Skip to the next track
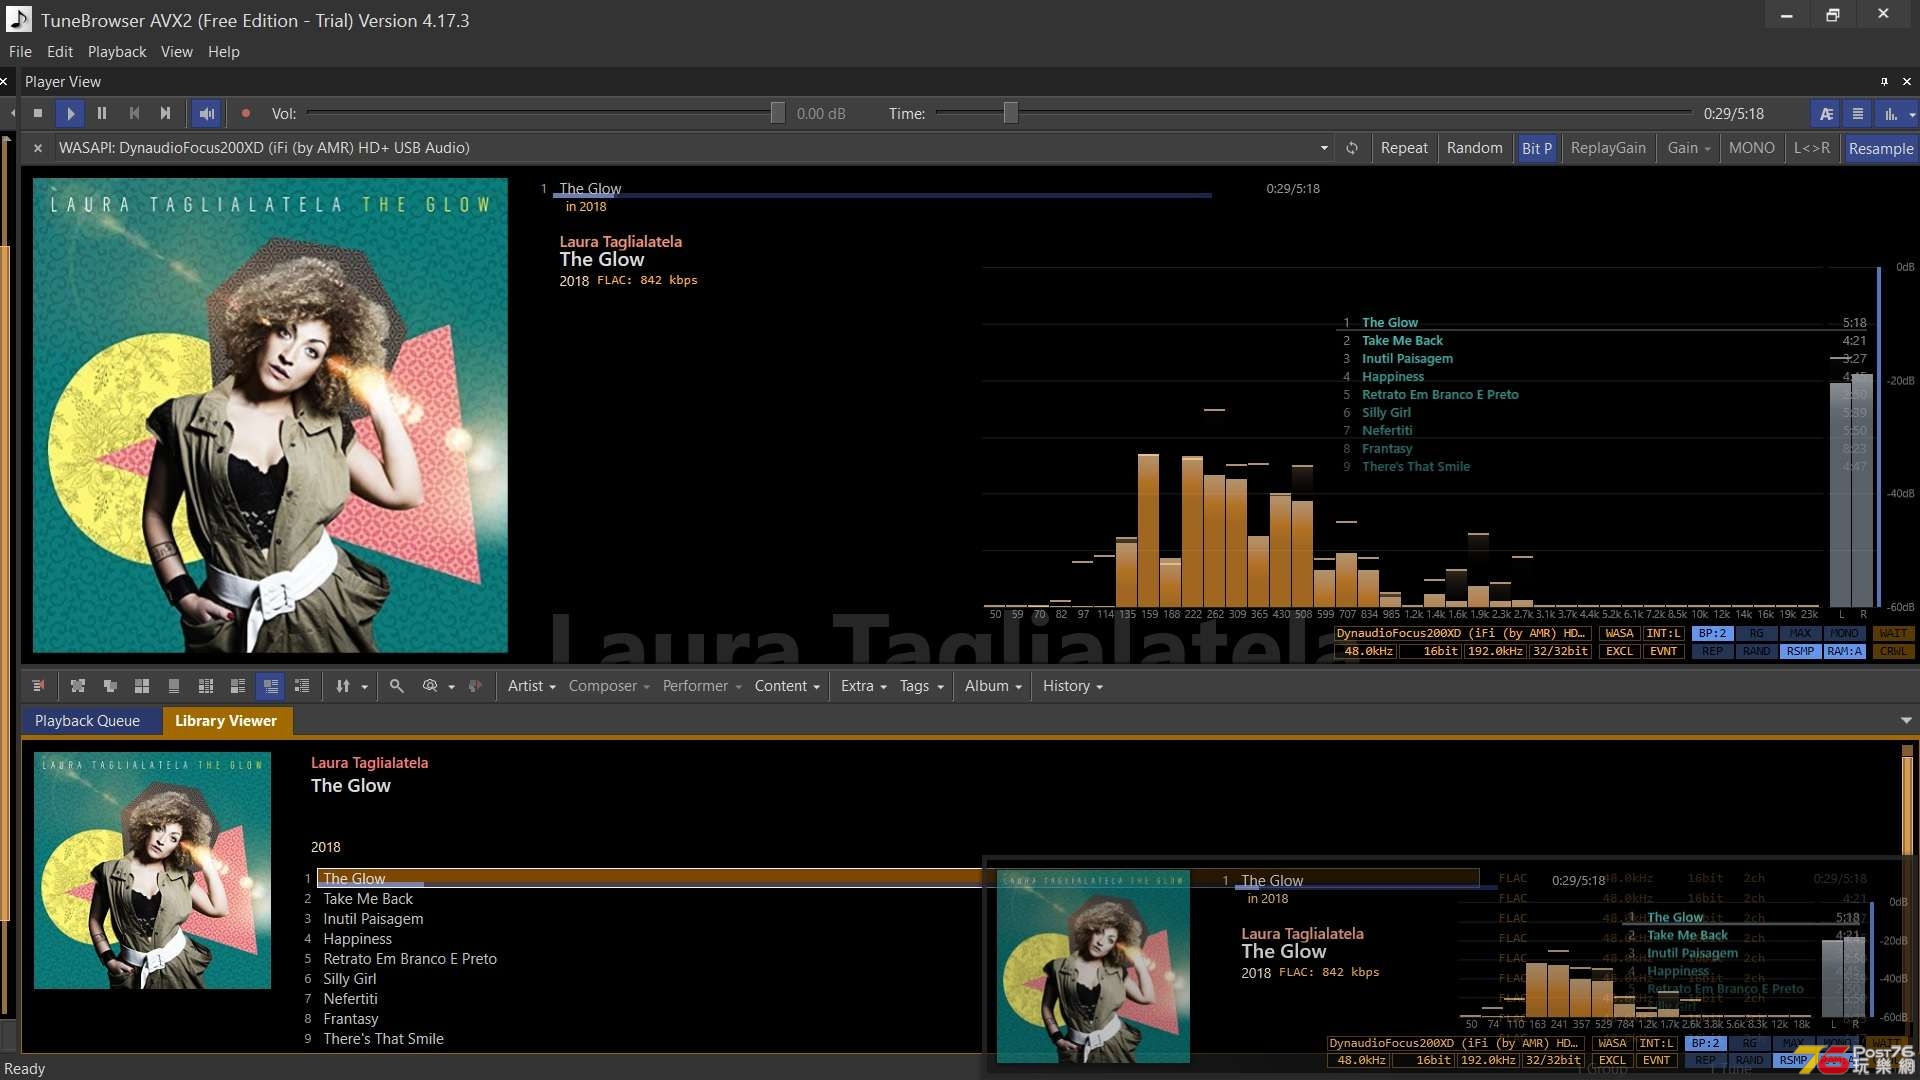This screenshot has width=1920, height=1080. (x=166, y=114)
